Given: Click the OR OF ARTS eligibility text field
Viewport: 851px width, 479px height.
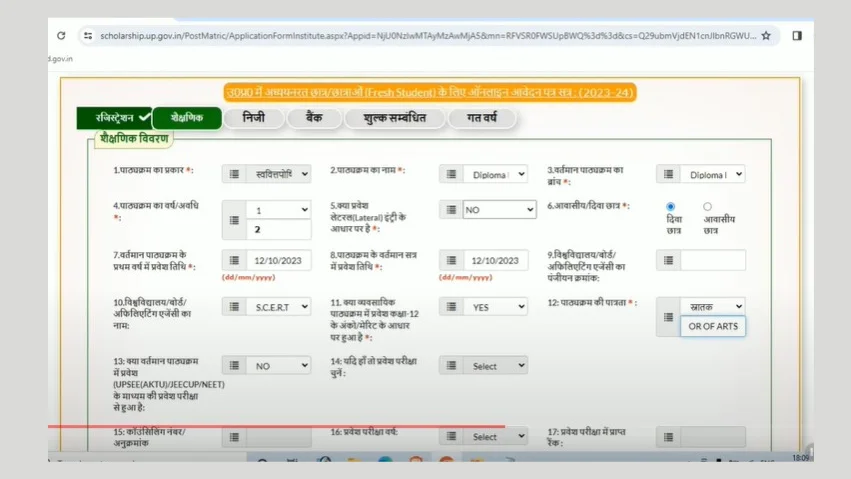Looking at the screenshot, I should click(713, 326).
